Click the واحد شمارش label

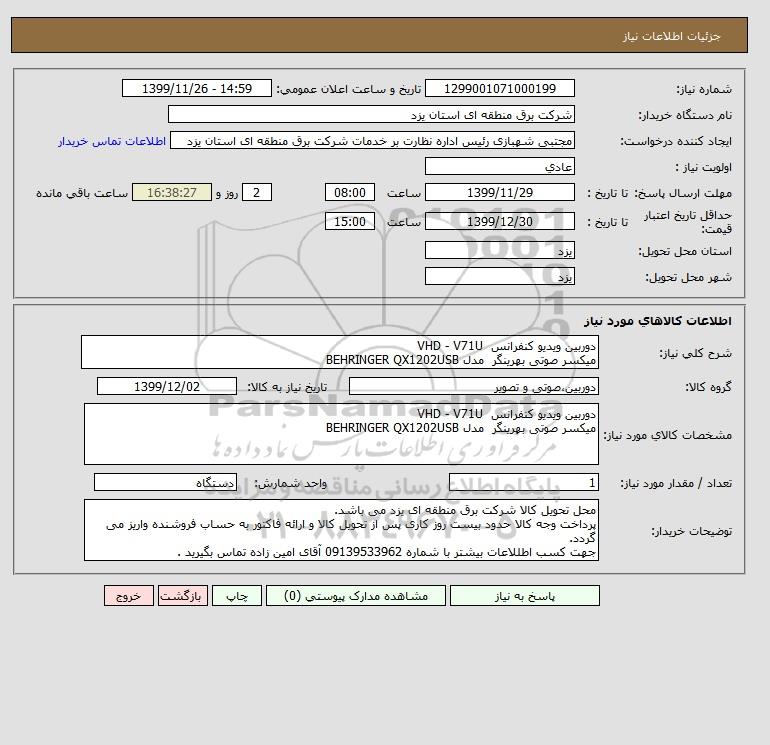(x=290, y=484)
